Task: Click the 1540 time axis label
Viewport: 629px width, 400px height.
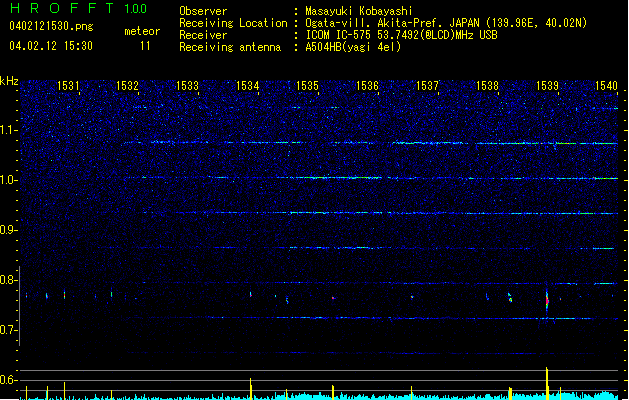Action: pyautogui.click(x=607, y=86)
